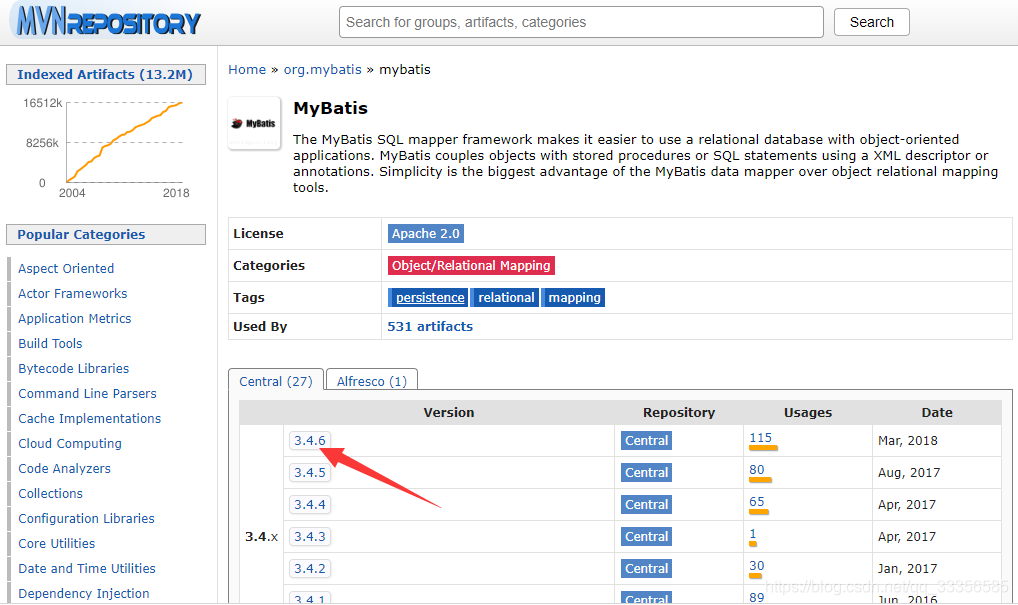Viewport: 1018px width, 605px height.
Task: Open the Date and Time Utilities category
Action: coord(87,568)
